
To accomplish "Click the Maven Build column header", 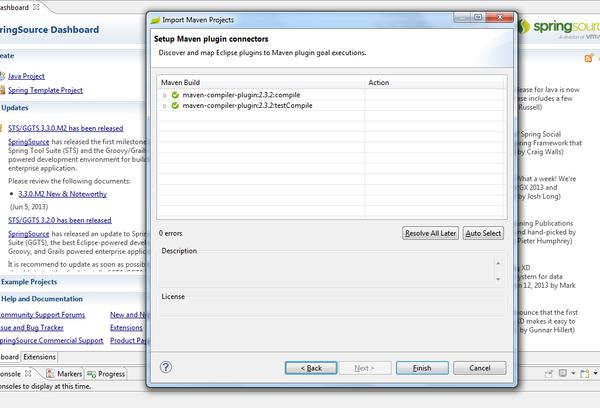I will click(x=261, y=82).
